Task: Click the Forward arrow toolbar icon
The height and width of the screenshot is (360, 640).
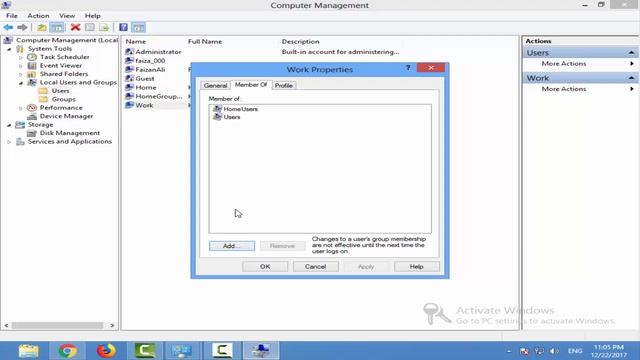Action: 22,27
